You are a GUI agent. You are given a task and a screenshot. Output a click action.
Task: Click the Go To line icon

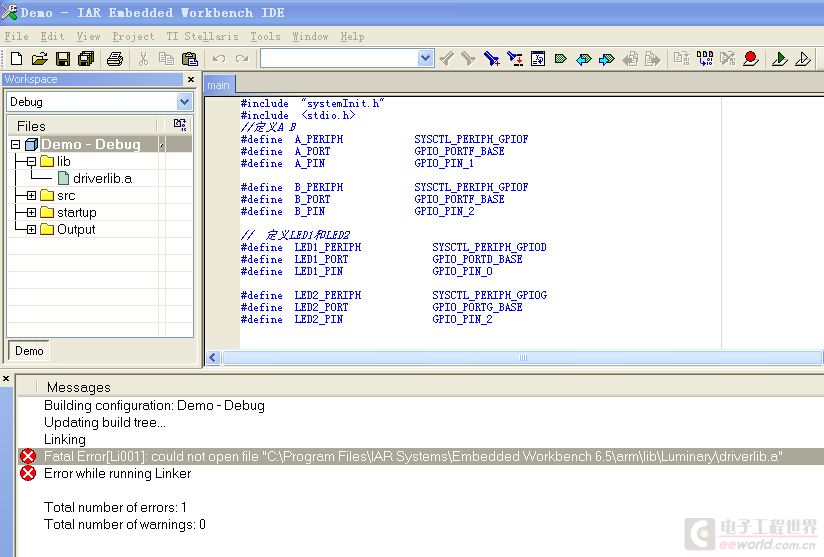538,58
